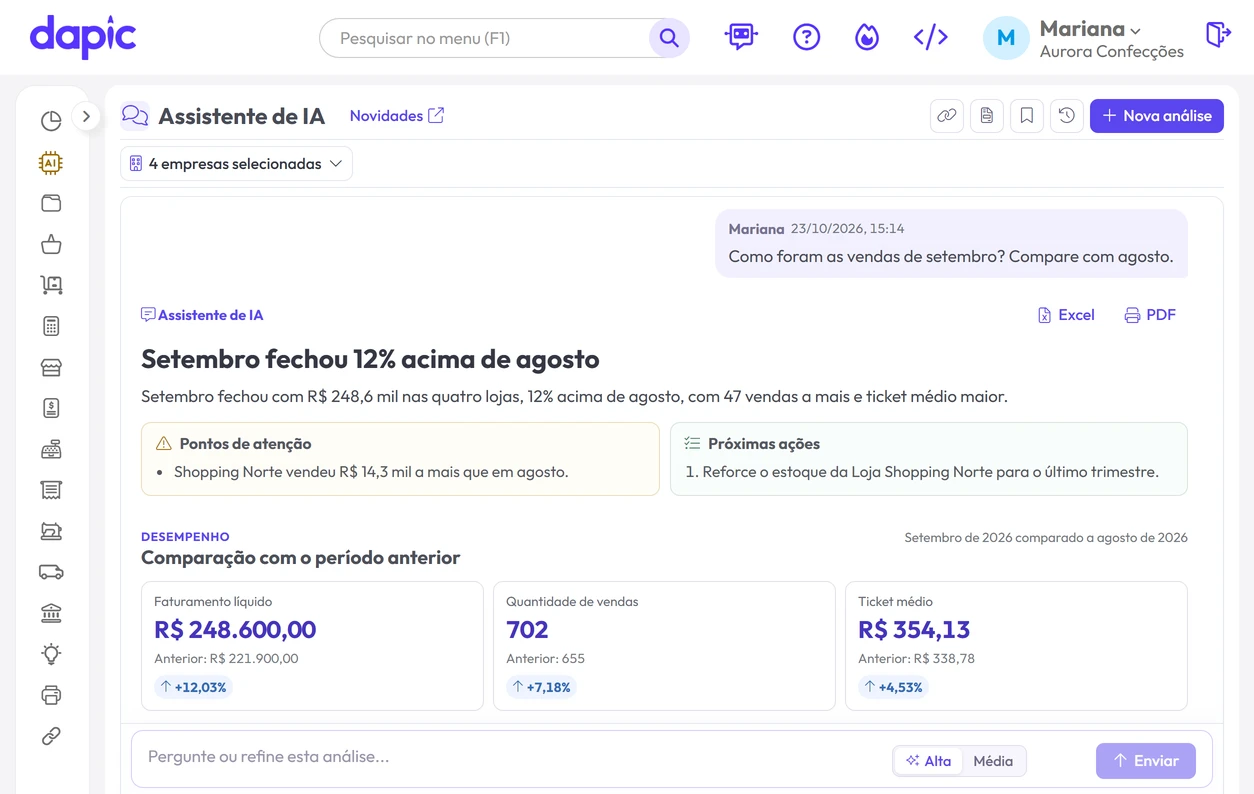Open the invoice receipt icon in sidebar
The image size is (1254, 794).
tap(51, 490)
